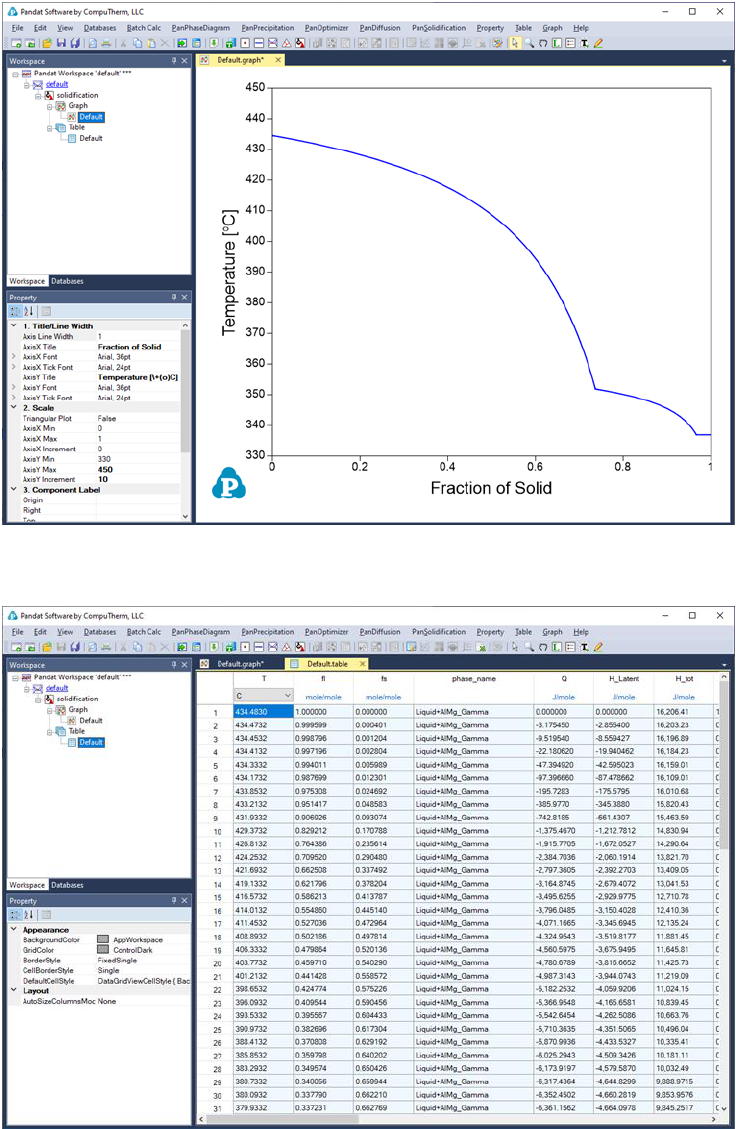Collapse the '2. Scale' property group

pyautogui.click(x=14, y=408)
